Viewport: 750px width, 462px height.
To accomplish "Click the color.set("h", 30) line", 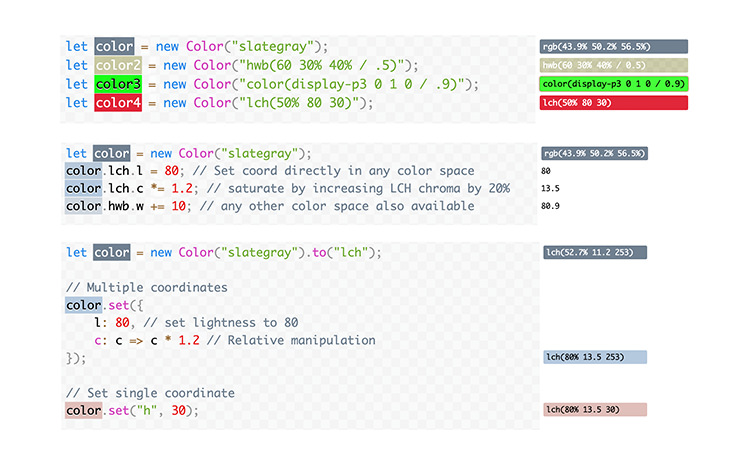I will 132,410.
